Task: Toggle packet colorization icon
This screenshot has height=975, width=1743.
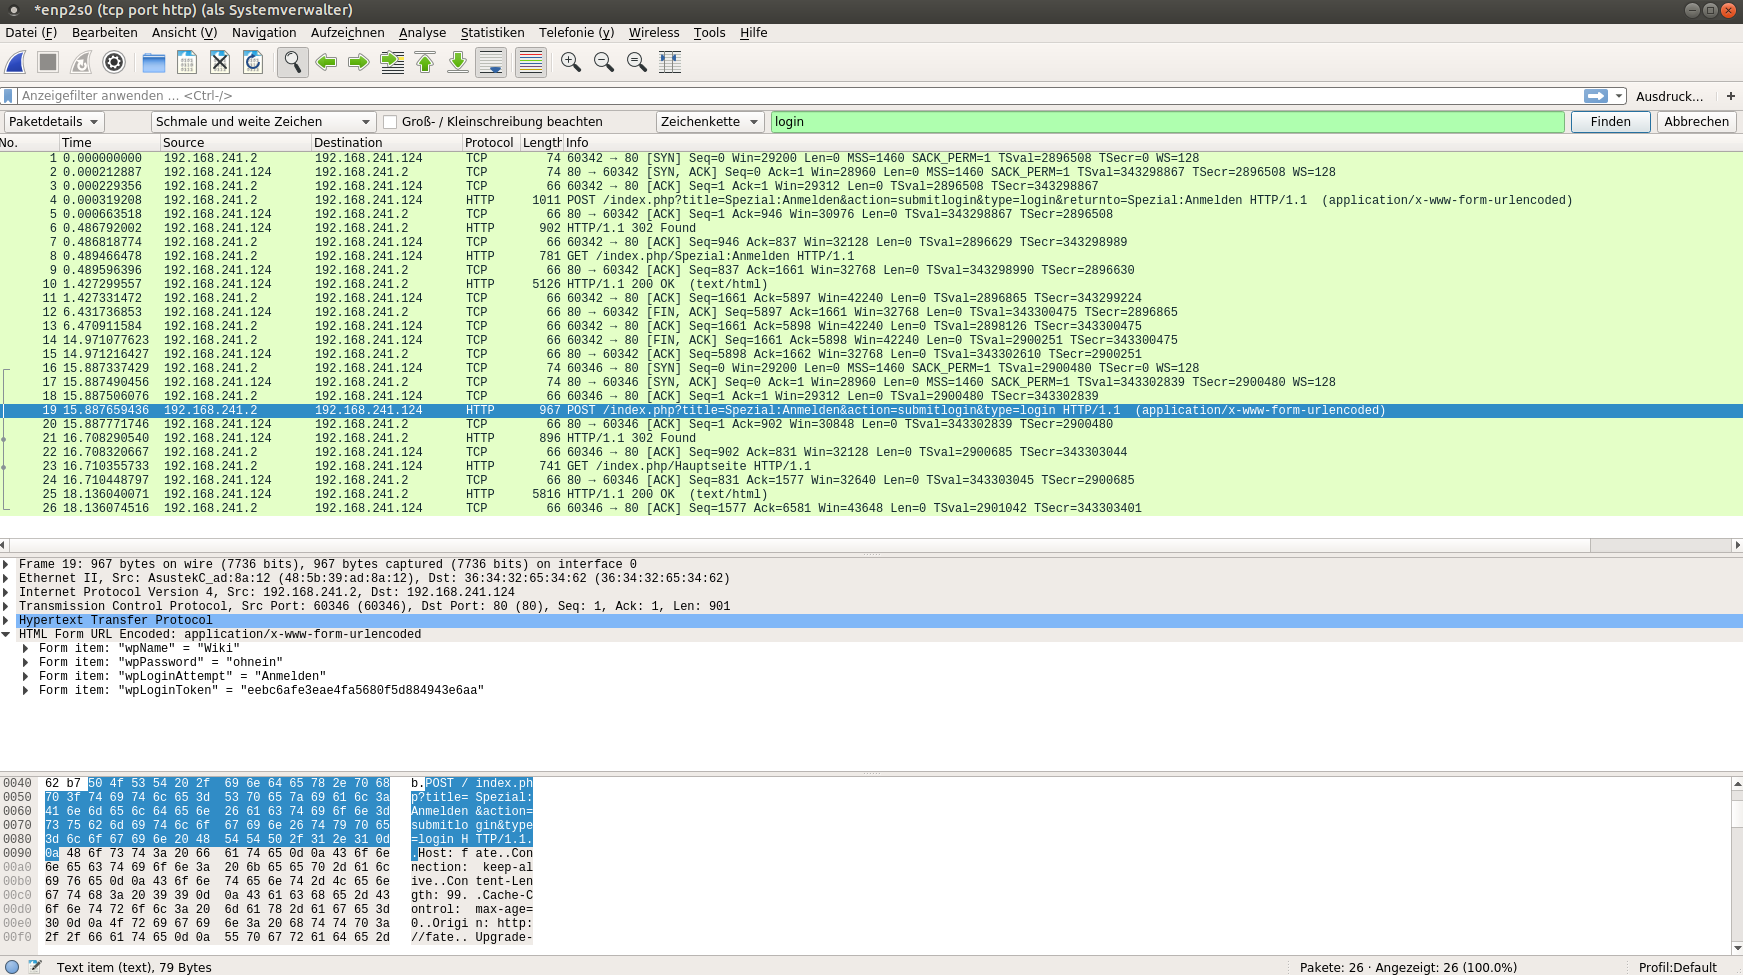Action: click(531, 62)
